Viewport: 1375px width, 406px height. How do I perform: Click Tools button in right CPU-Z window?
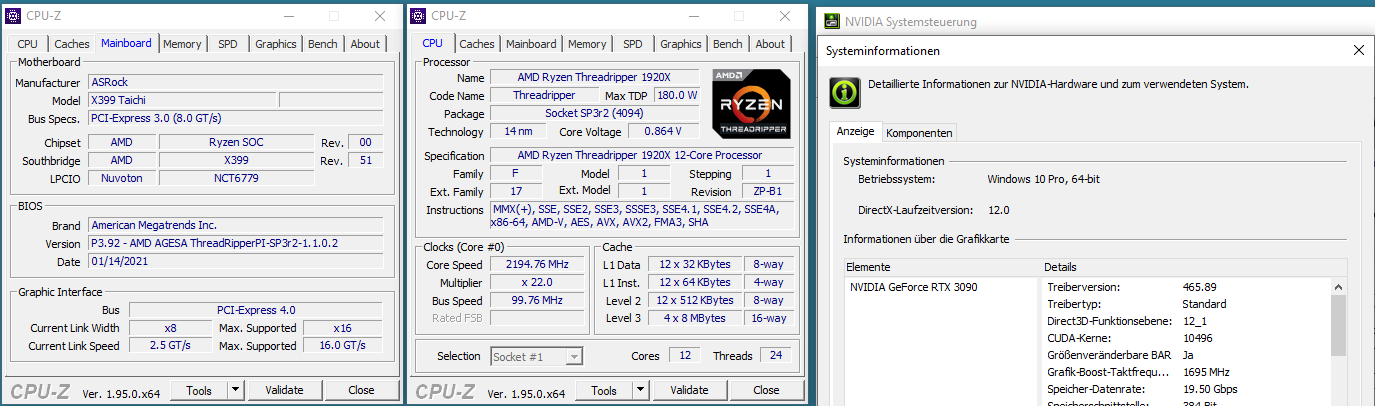point(604,390)
